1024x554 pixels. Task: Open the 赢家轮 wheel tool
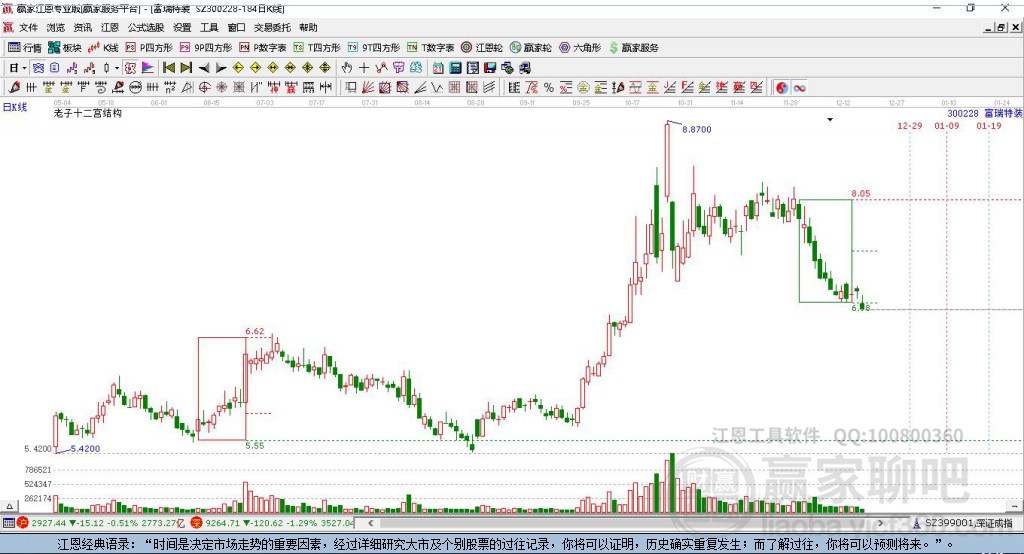click(x=531, y=48)
